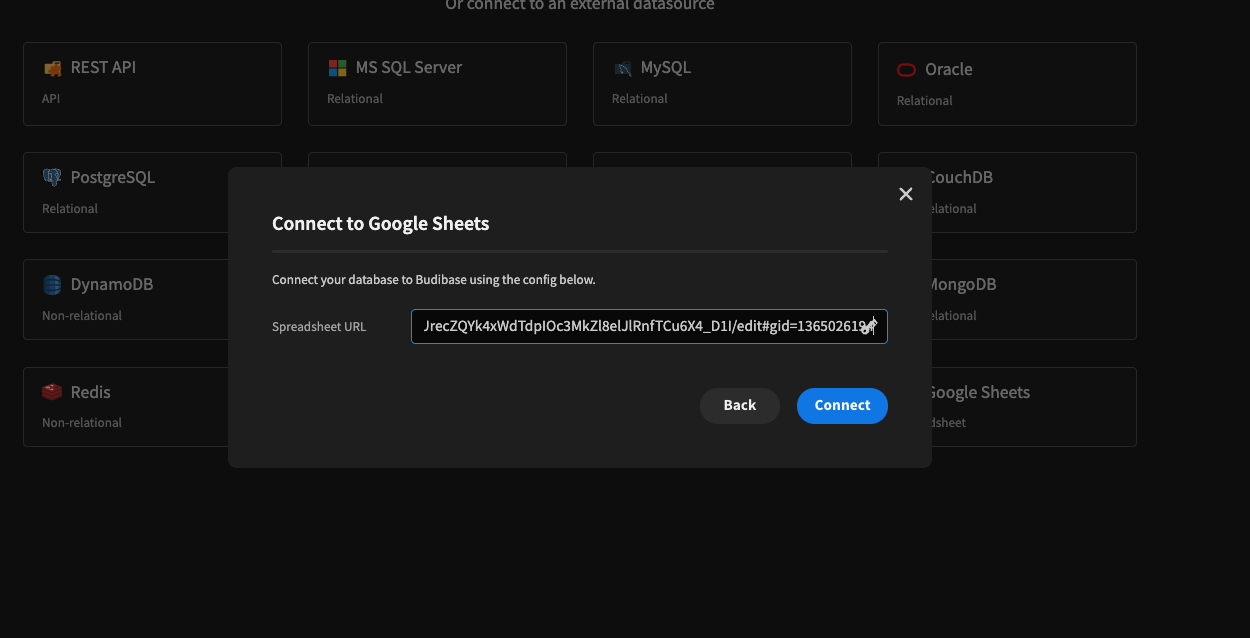Focus the Spreadsheet URL input field
The image size is (1250, 638).
(649, 326)
